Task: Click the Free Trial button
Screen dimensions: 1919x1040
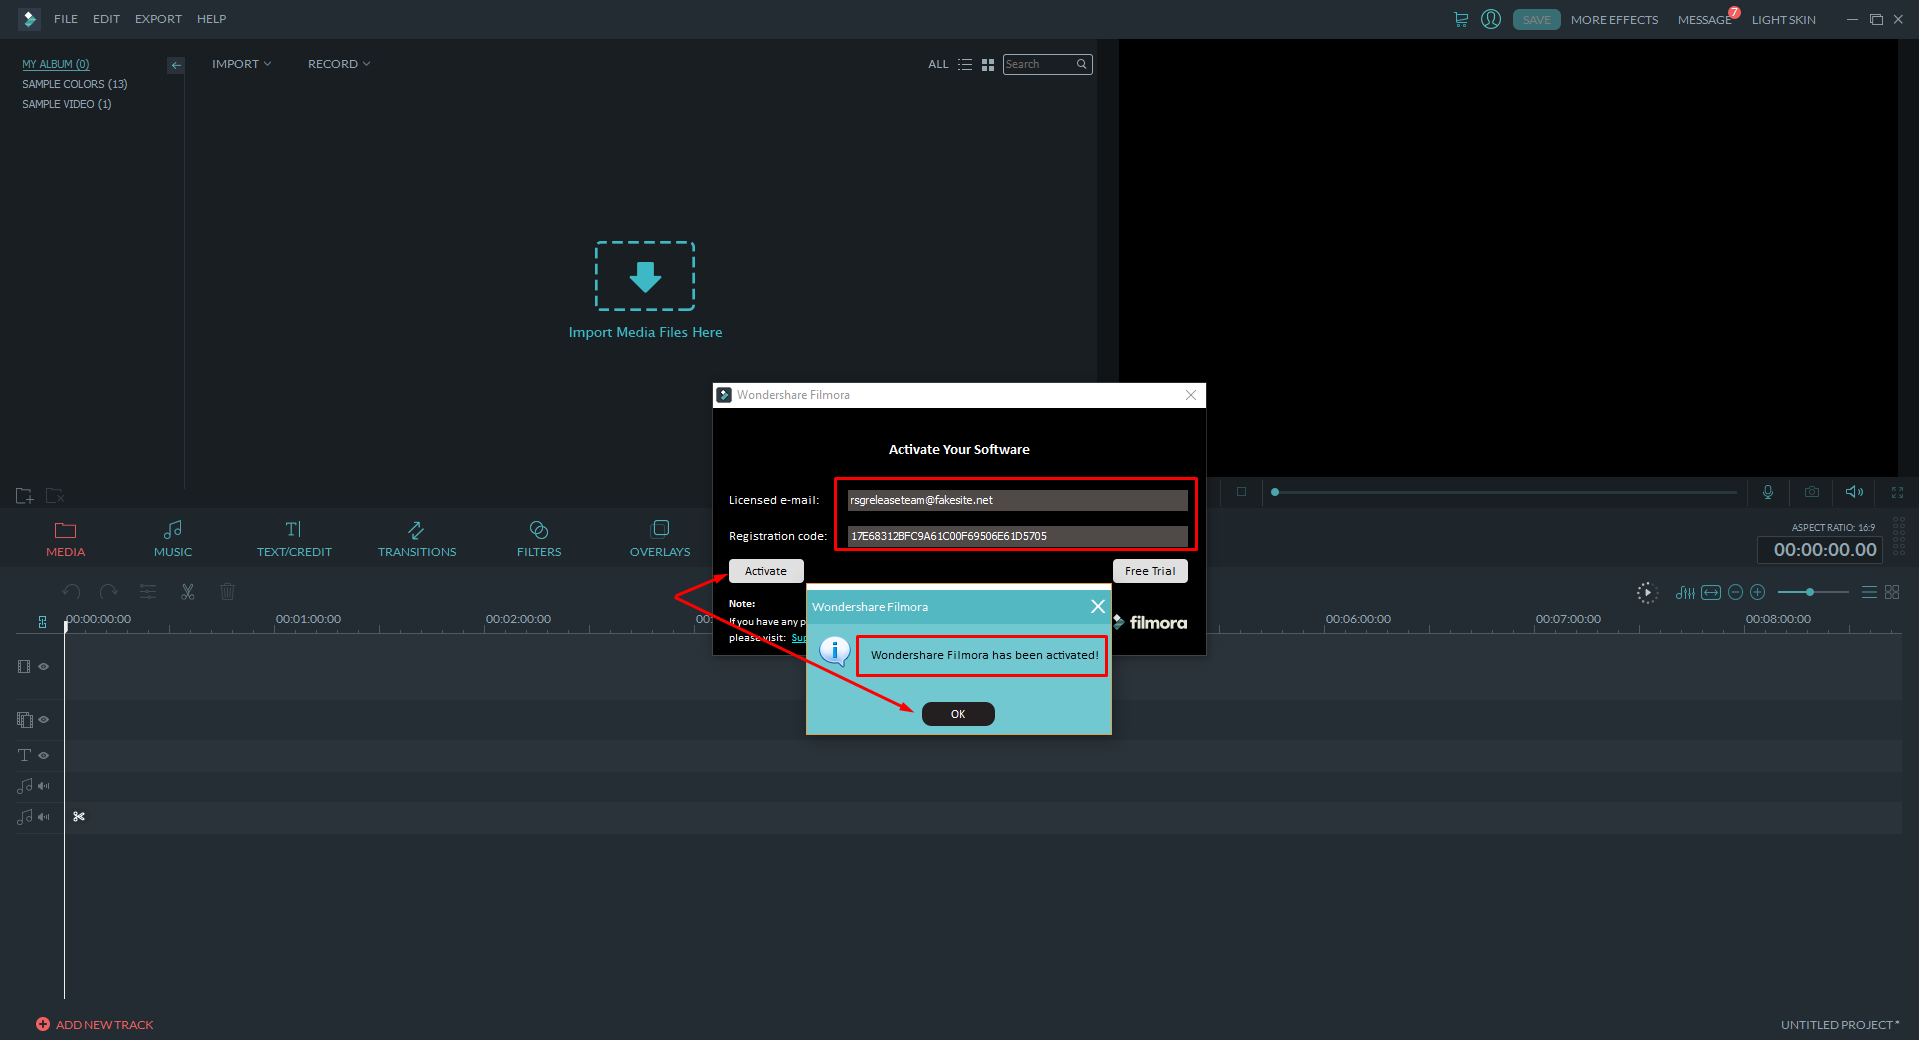Action: [x=1150, y=571]
